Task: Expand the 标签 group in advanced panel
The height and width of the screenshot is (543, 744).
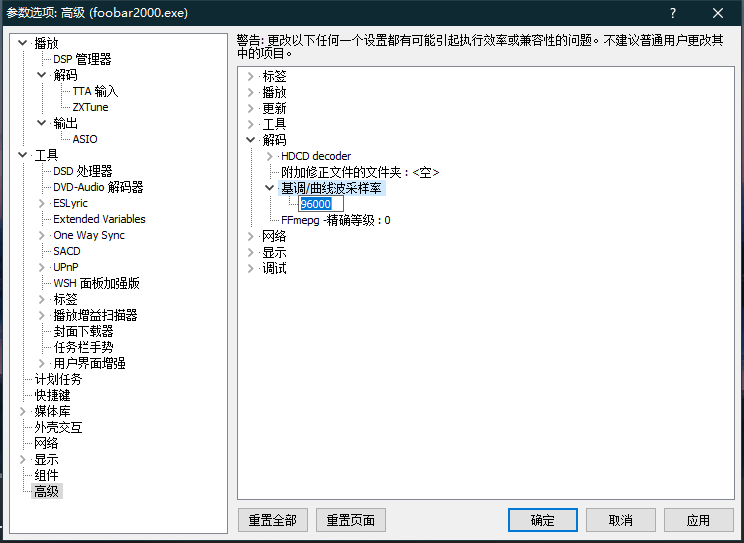Action: pyautogui.click(x=251, y=76)
